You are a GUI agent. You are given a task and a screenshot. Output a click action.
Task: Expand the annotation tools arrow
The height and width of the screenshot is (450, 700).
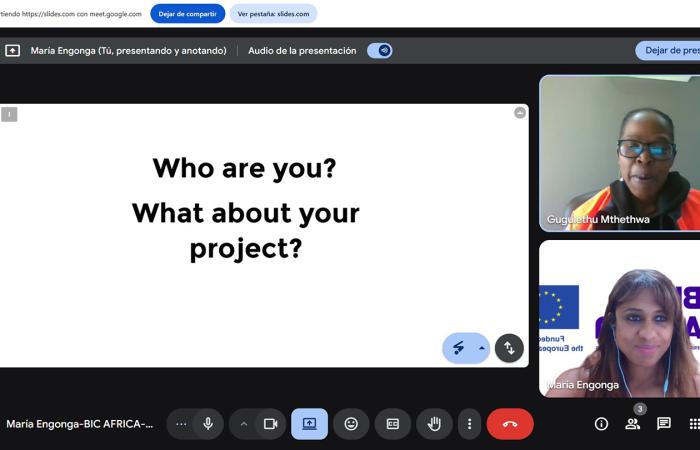(x=481, y=348)
